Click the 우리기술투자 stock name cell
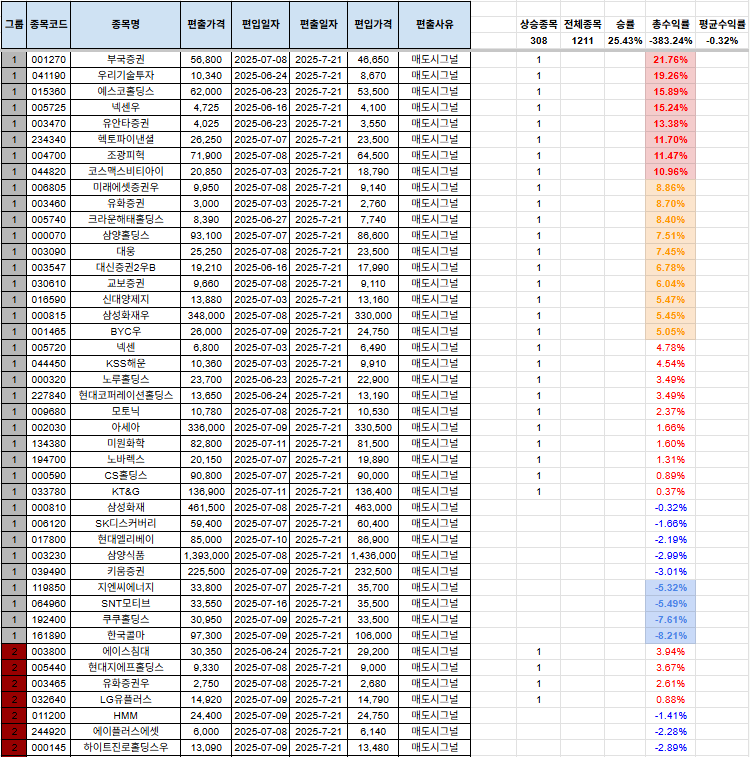 point(125,76)
